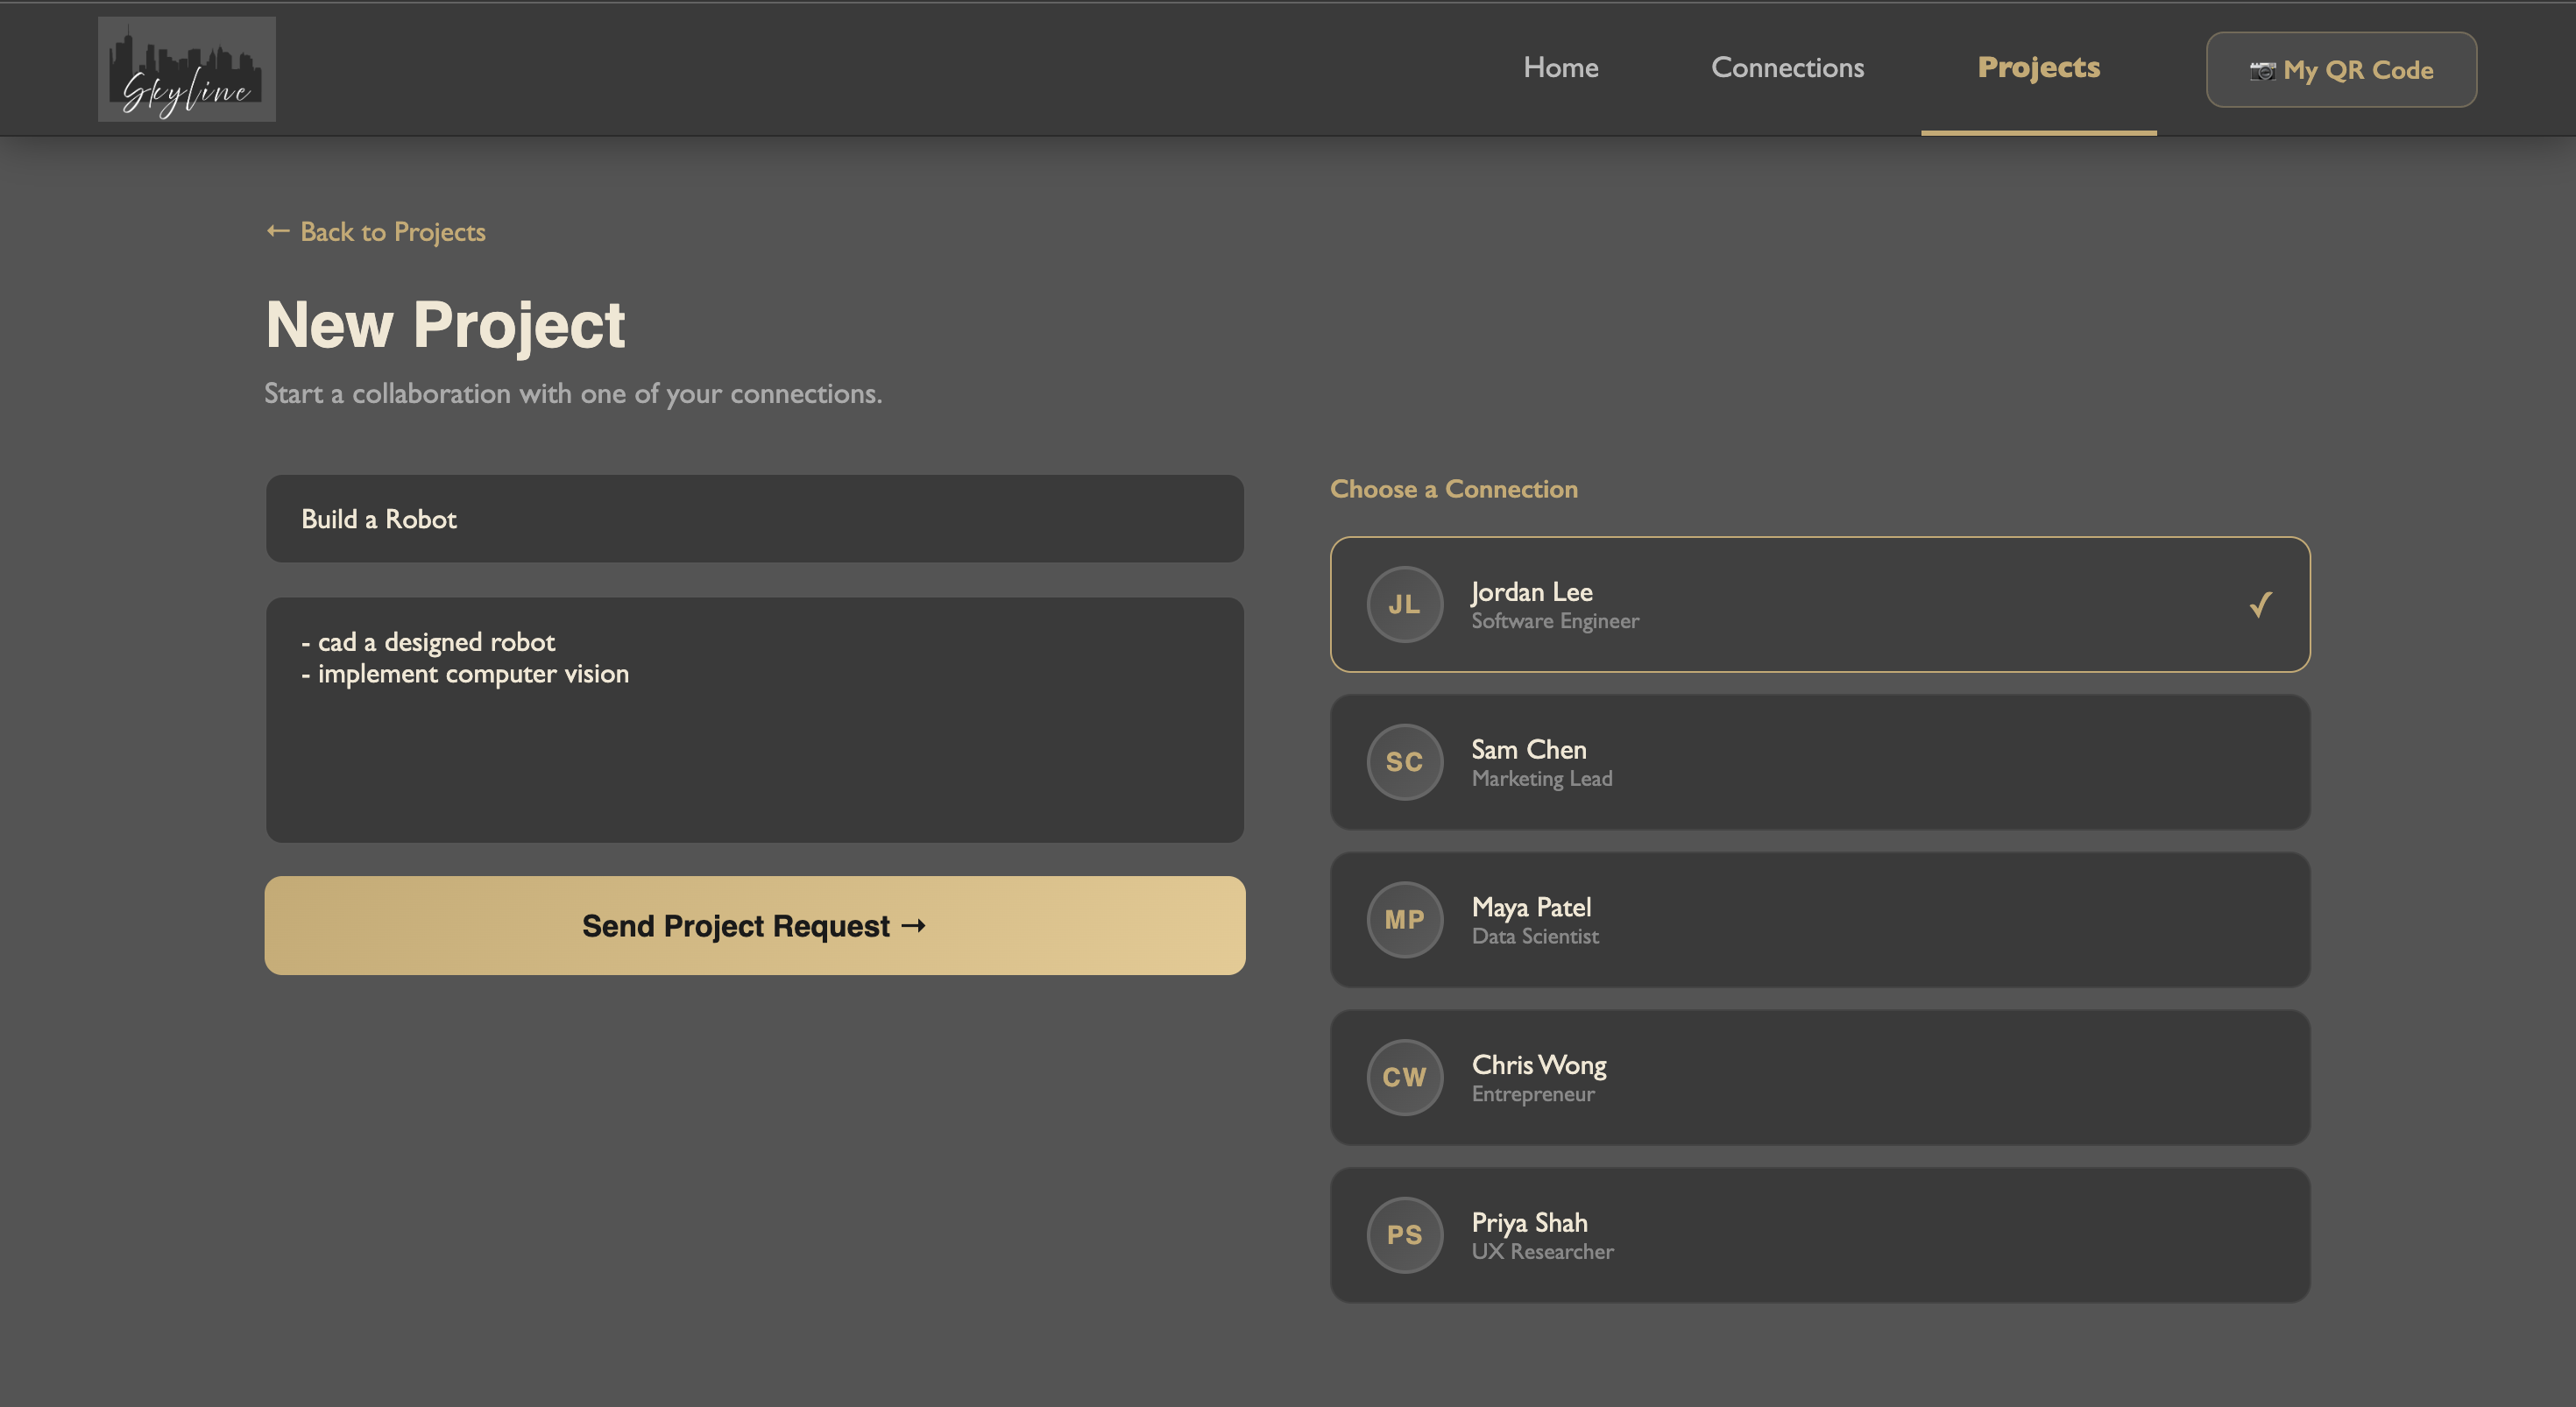Open the Projects nav tab
2576x1407 pixels.
click(x=2038, y=67)
